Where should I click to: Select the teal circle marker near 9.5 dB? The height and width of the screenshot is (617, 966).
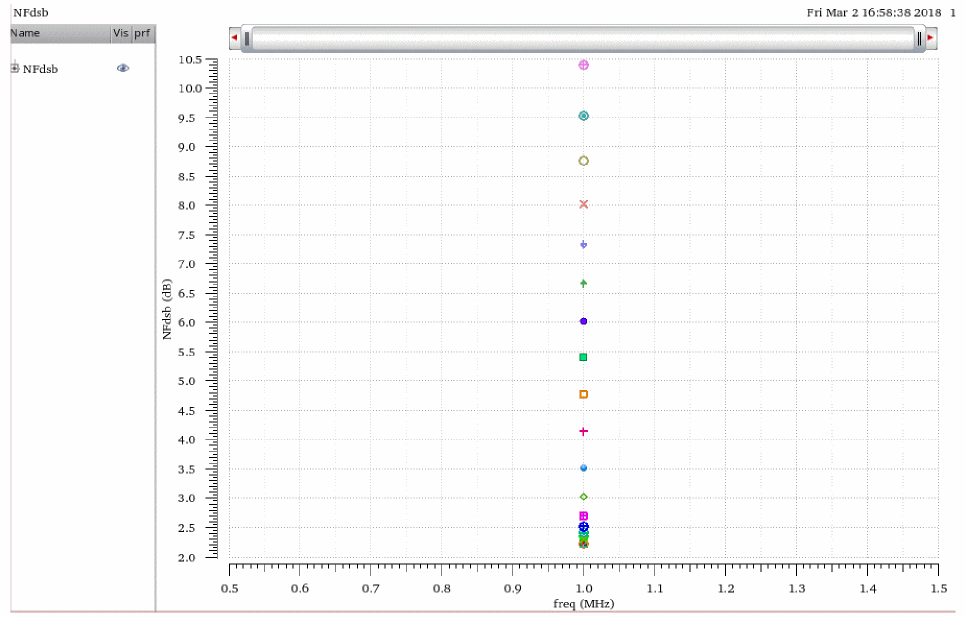click(584, 116)
